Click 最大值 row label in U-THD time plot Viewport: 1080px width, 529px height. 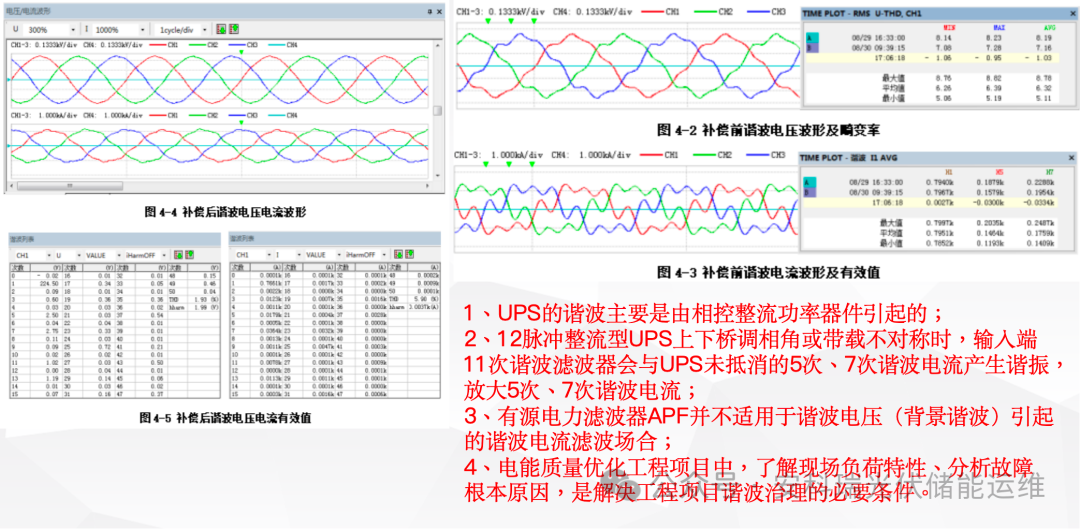click(x=893, y=79)
